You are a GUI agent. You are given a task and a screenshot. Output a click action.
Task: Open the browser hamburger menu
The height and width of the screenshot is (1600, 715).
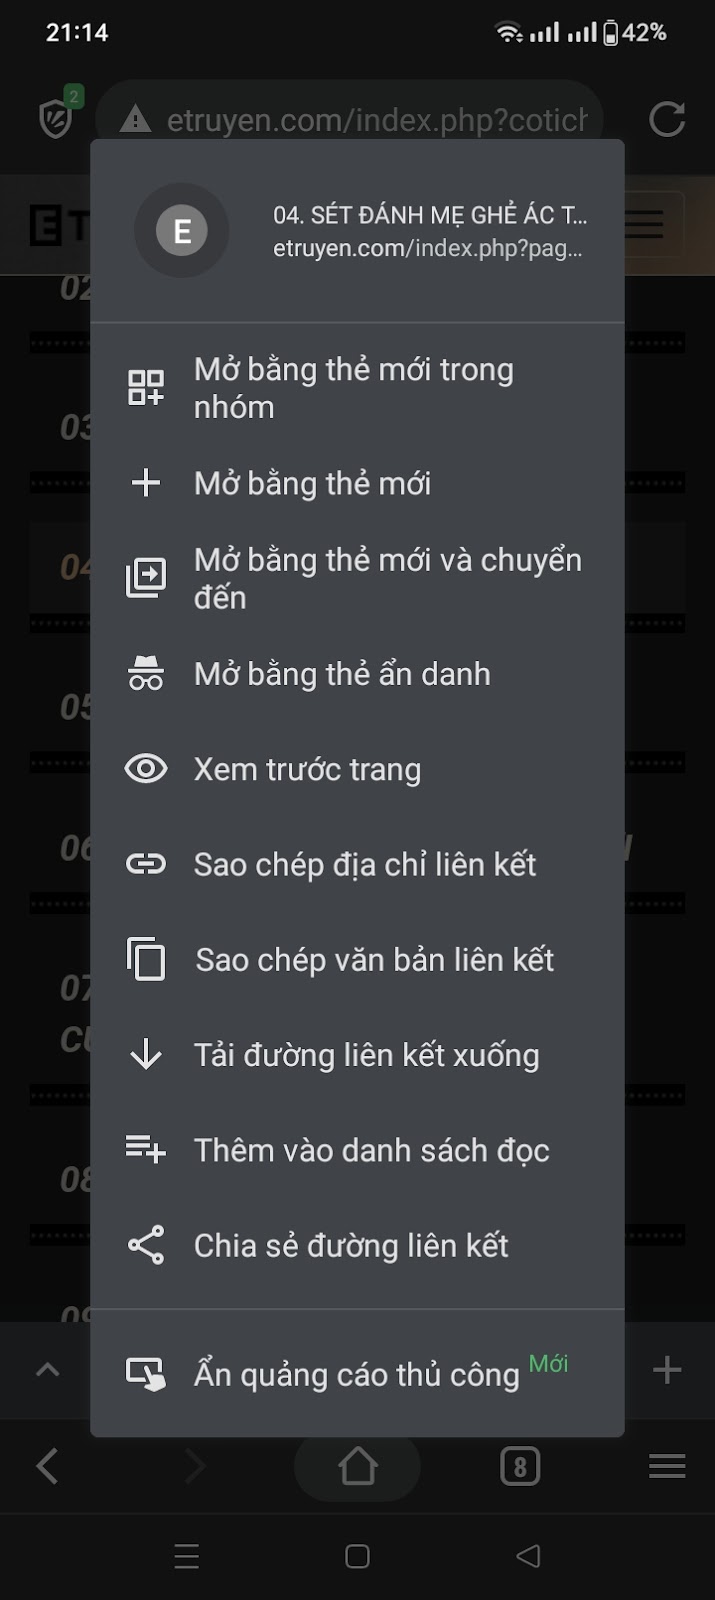666,1466
